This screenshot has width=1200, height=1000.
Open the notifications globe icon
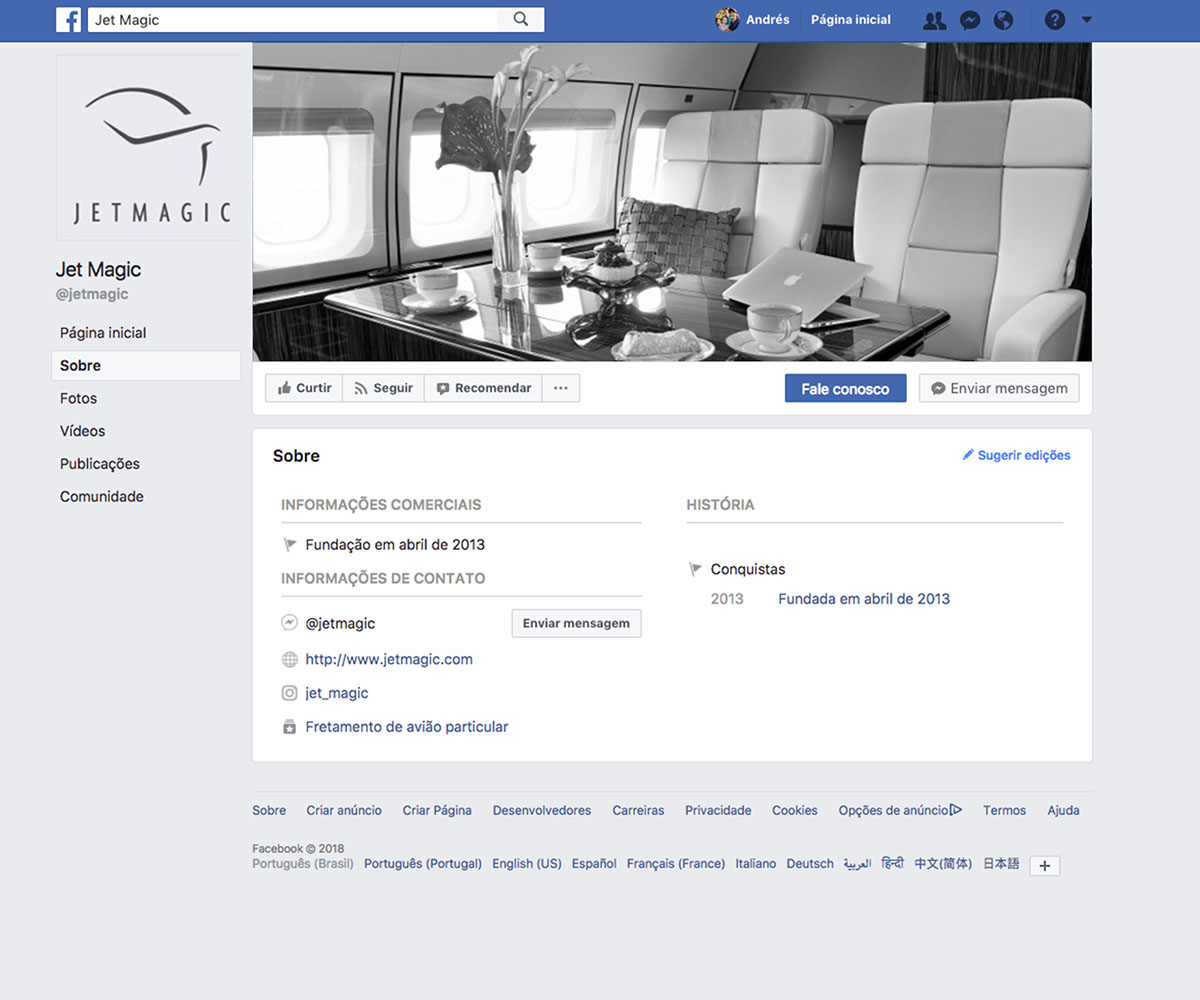tap(1004, 20)
